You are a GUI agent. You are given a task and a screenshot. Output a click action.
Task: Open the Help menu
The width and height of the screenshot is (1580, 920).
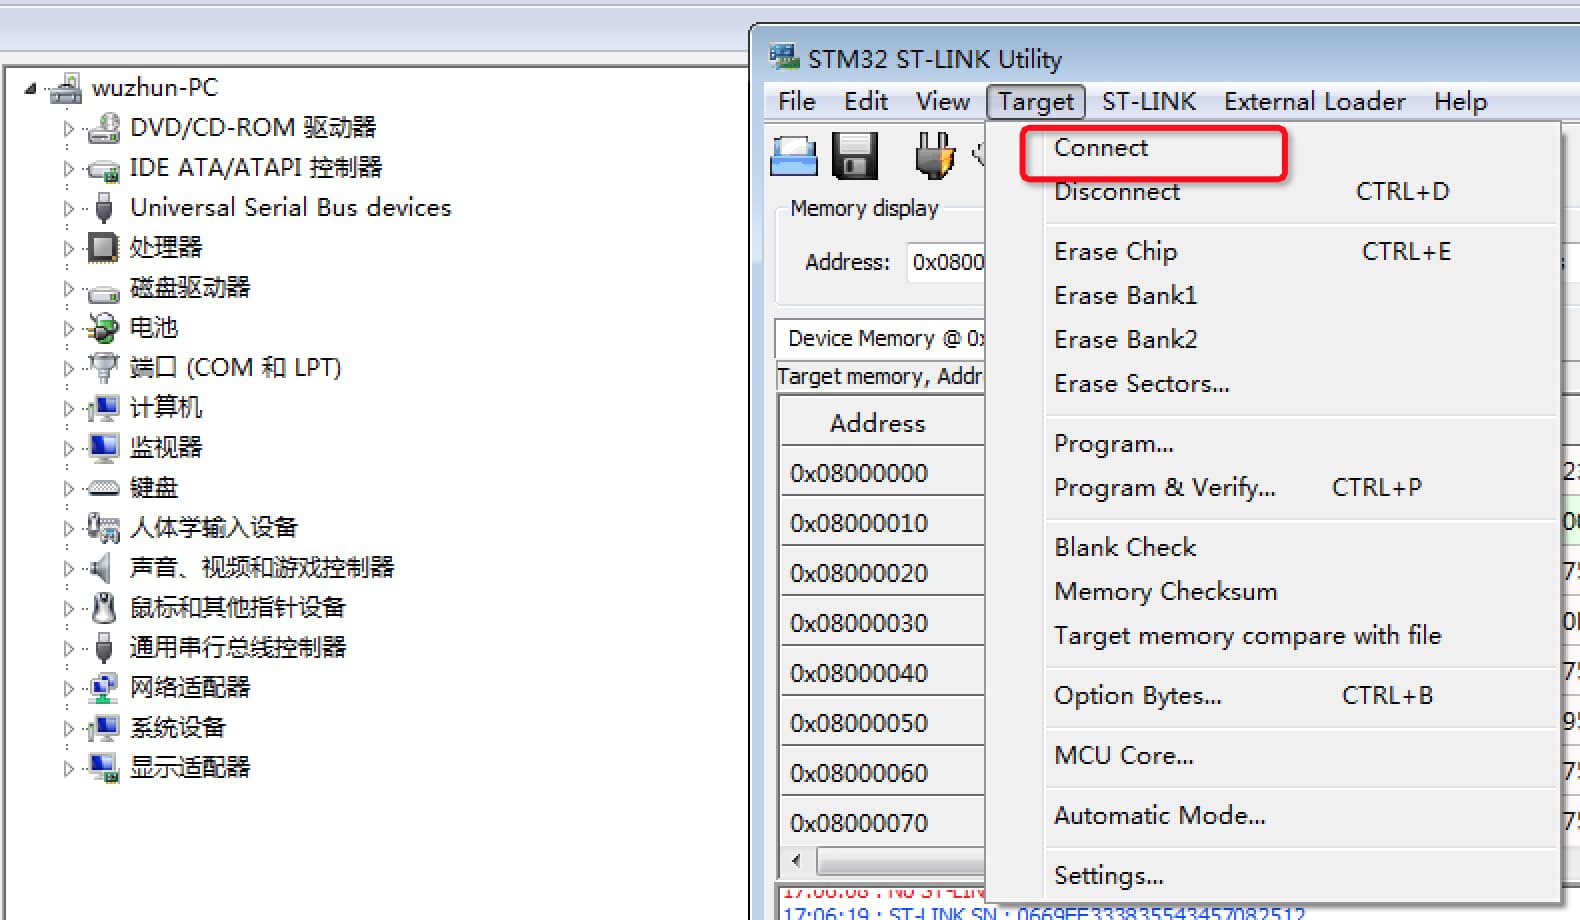coord(1460,102)
